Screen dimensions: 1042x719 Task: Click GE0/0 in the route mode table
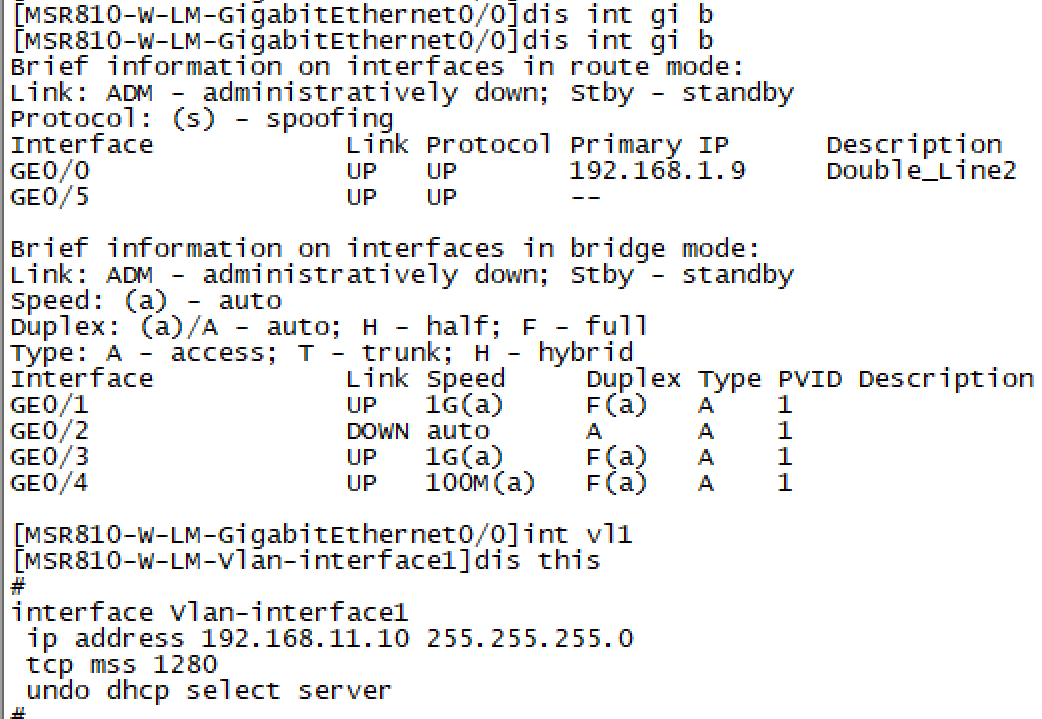pyautogui.click(x=49, y=171)
